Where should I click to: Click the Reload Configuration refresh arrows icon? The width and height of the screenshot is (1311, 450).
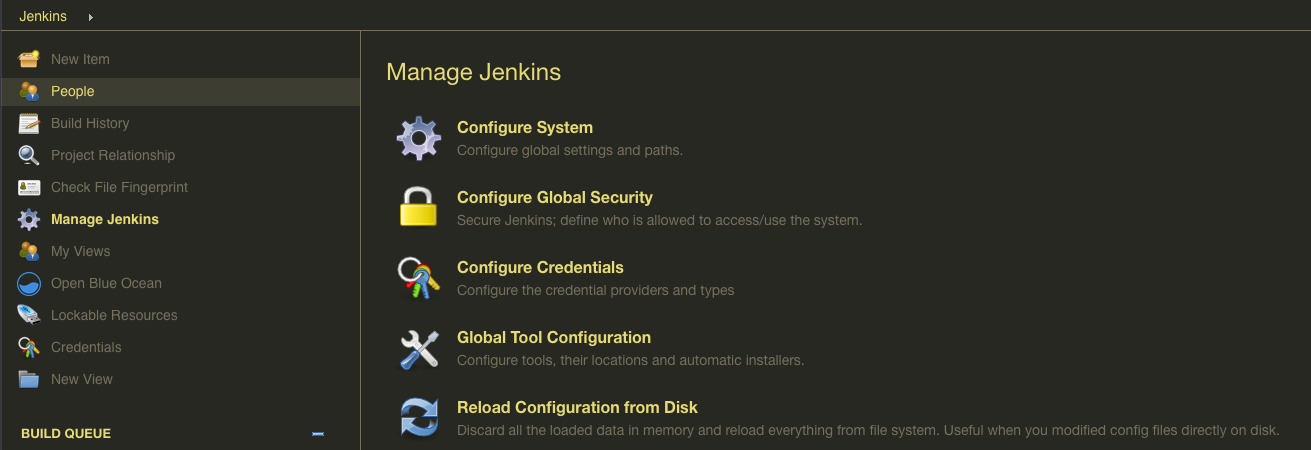(x=419, y=417)
